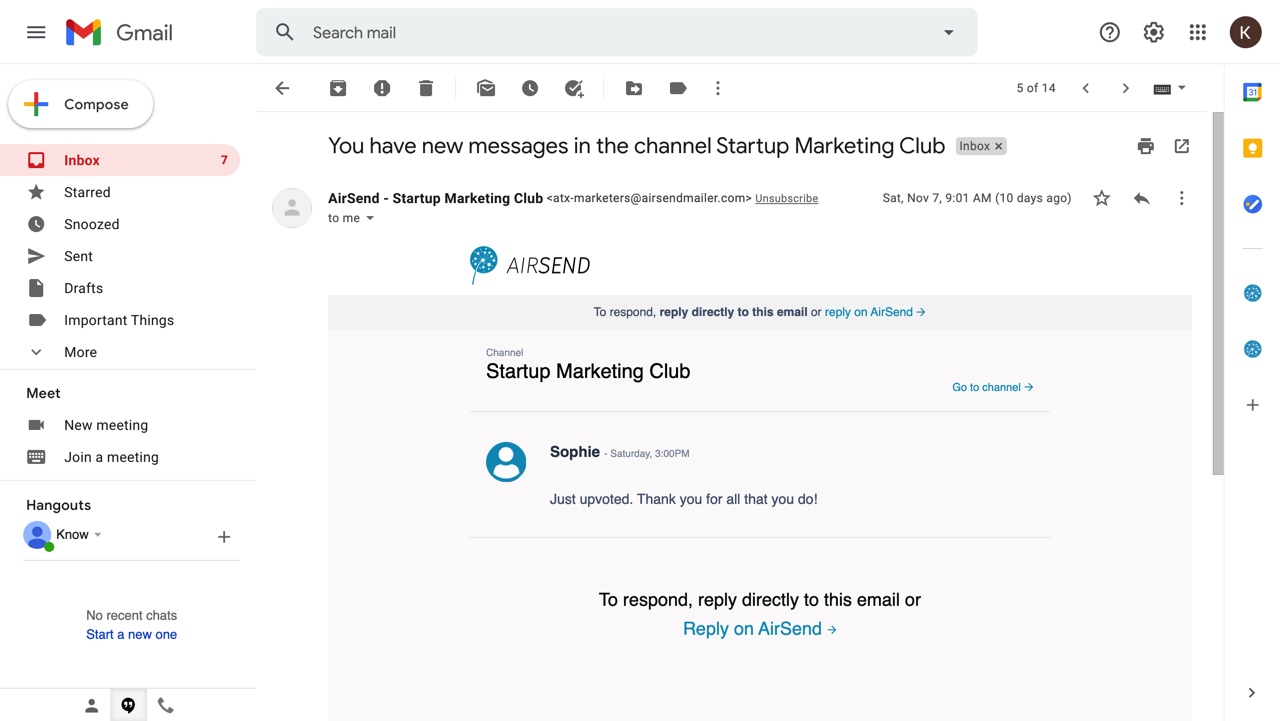Add new Hangouts conversation plus

224,537
